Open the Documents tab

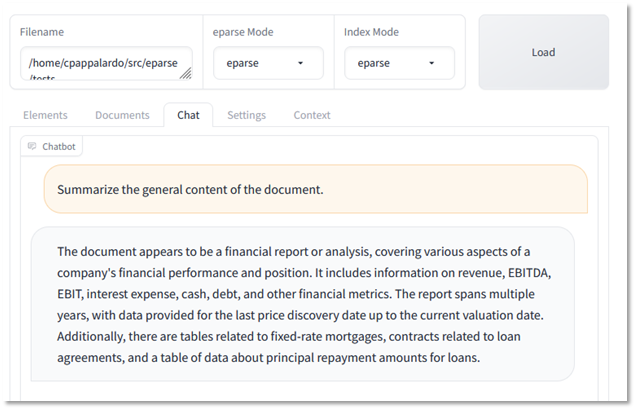tap(122, 115)
